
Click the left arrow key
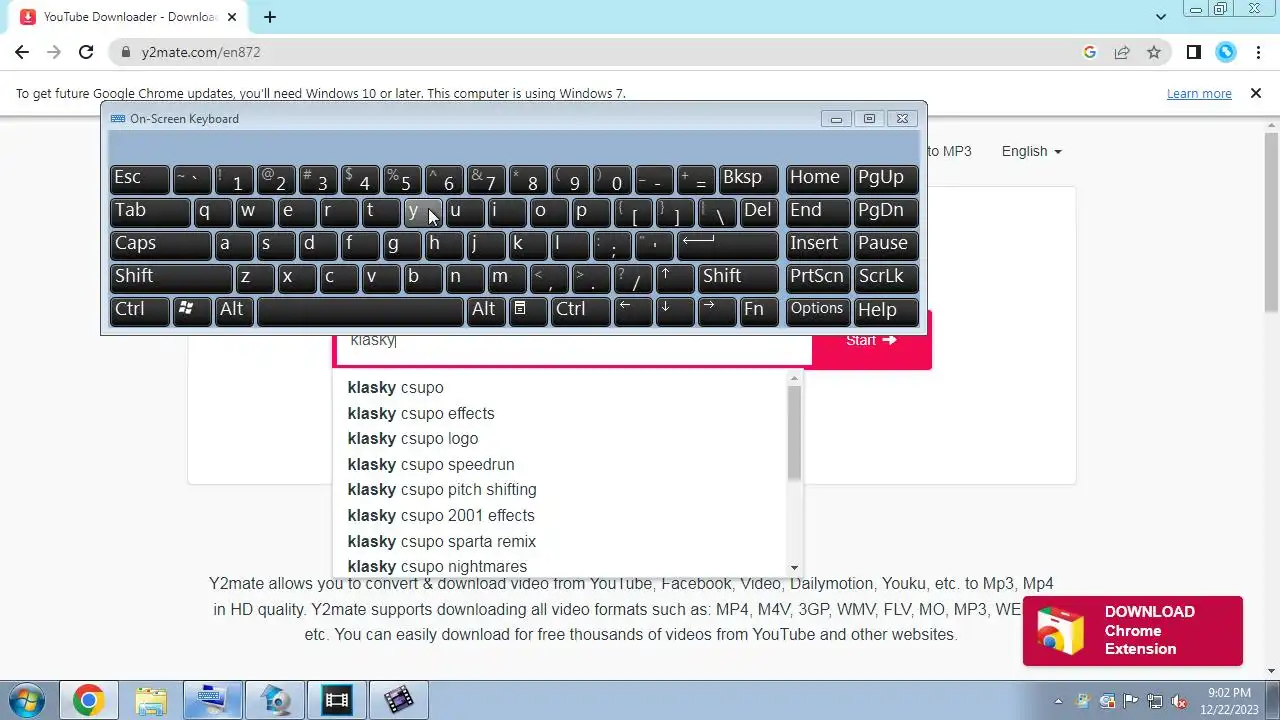(x=633, y=310)
